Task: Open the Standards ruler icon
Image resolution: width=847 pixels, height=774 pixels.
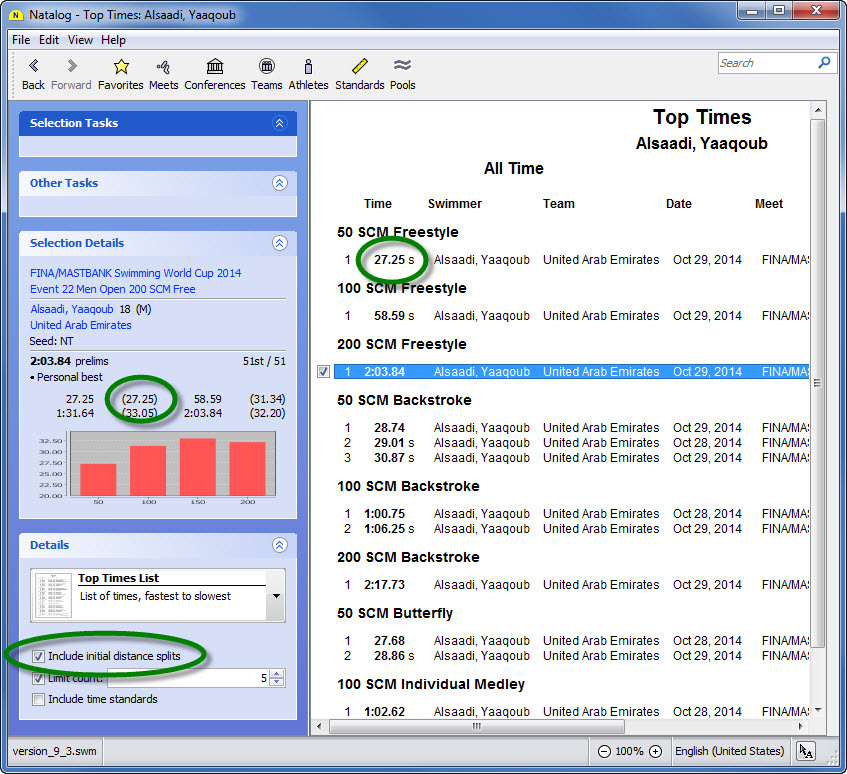Action: point(360,66)
